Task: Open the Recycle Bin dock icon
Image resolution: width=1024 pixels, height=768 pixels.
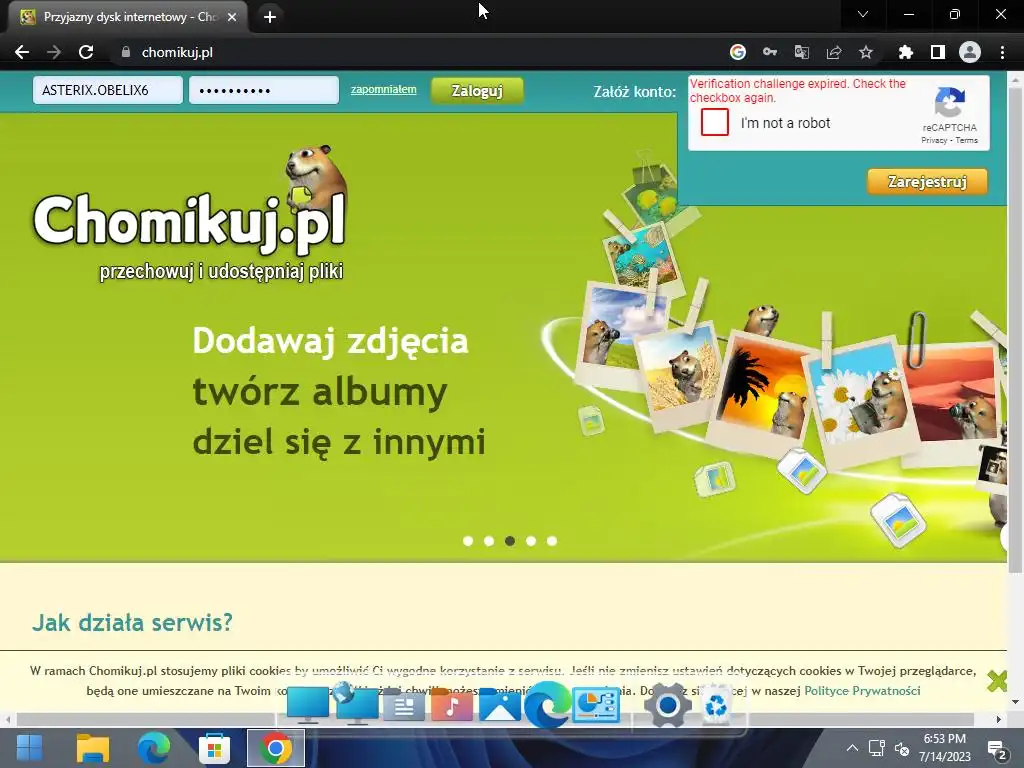Action: click(716, 705)
